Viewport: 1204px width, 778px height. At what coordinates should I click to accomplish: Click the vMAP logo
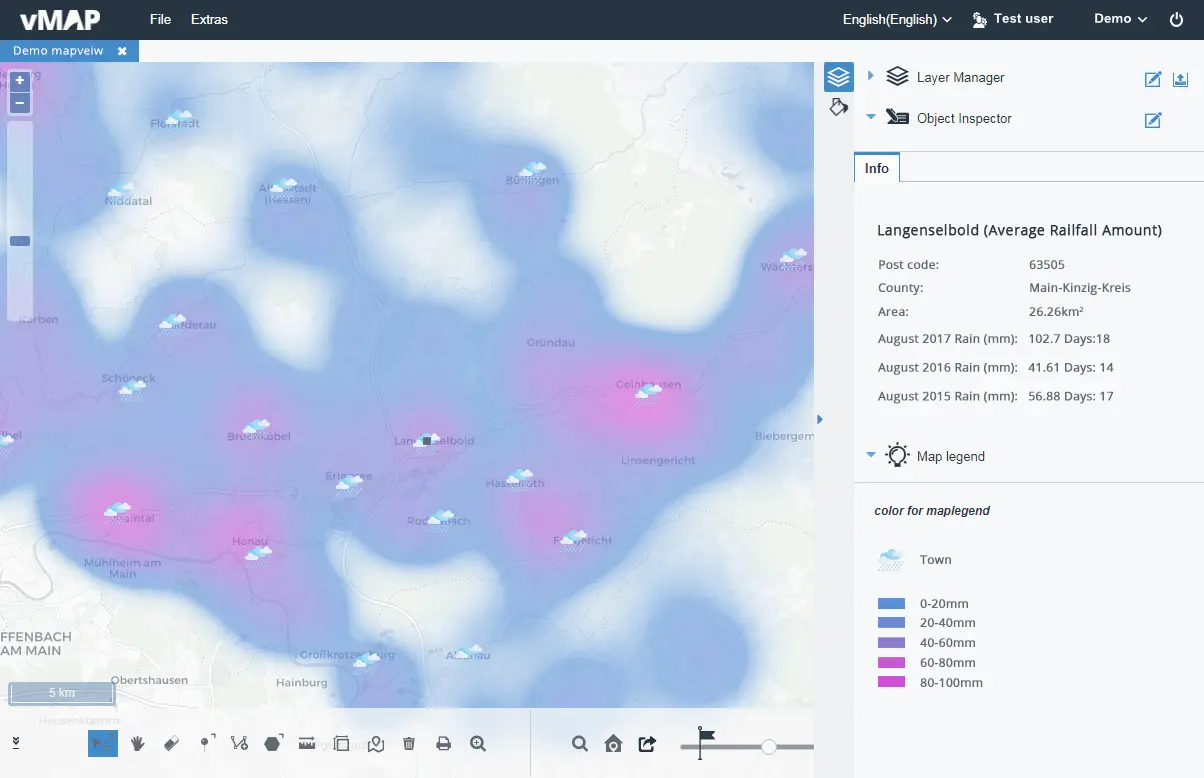60,19
